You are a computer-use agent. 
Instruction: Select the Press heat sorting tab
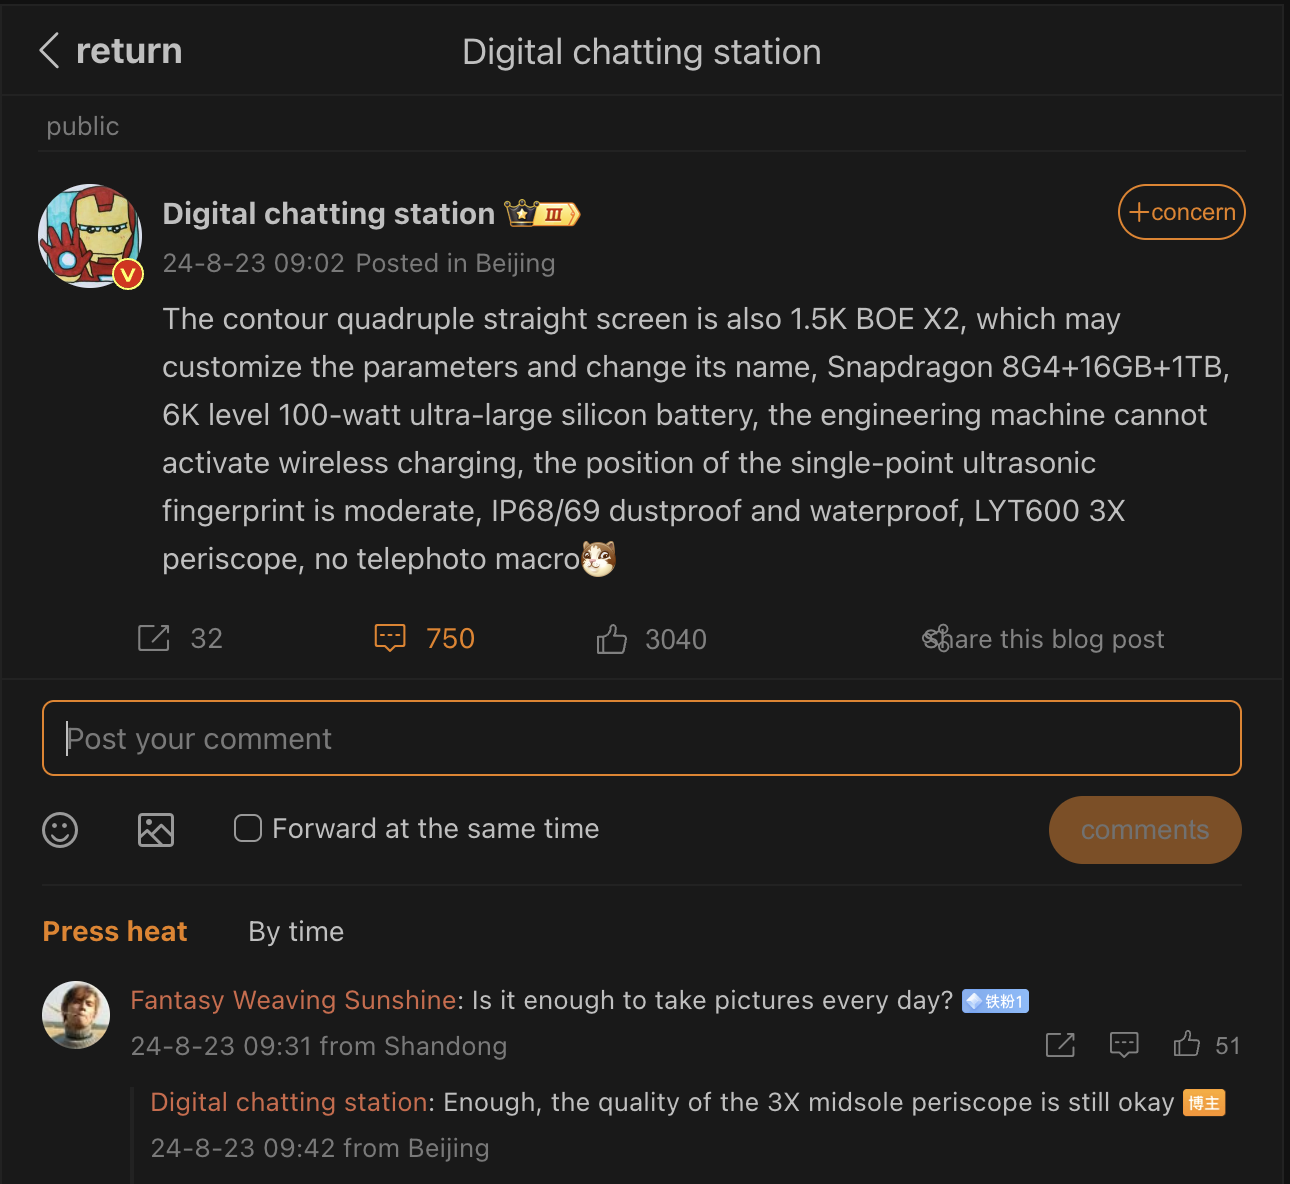click(114, 931)
